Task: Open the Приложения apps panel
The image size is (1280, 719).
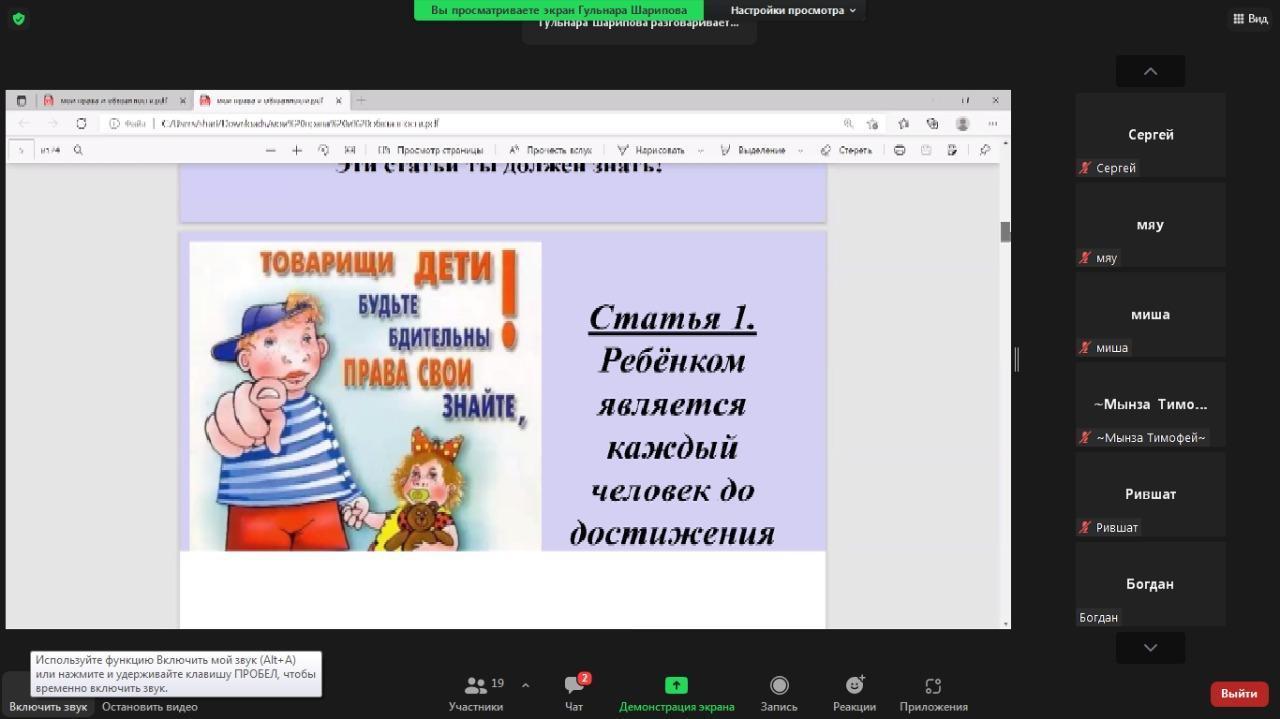Action: click(x=933, y=694)
